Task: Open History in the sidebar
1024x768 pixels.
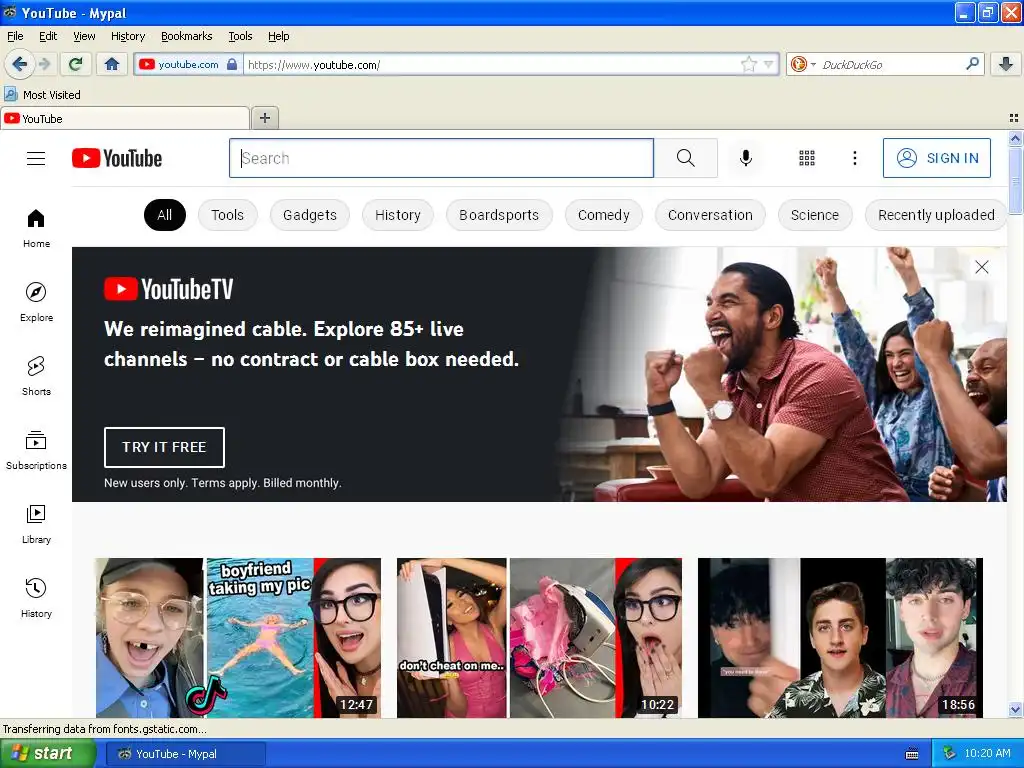Action: (x=36, y=598)
